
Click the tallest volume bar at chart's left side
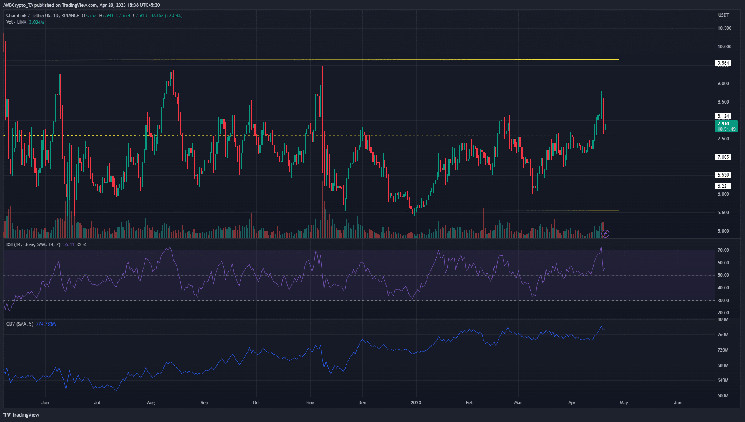[x=75, y=215]
